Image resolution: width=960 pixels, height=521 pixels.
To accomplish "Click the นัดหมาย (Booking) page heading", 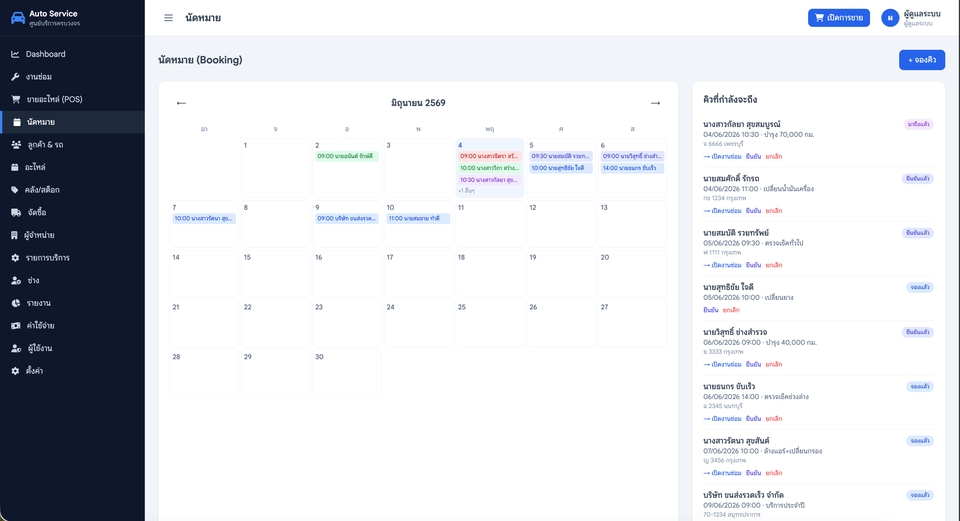I will [200, 60].
